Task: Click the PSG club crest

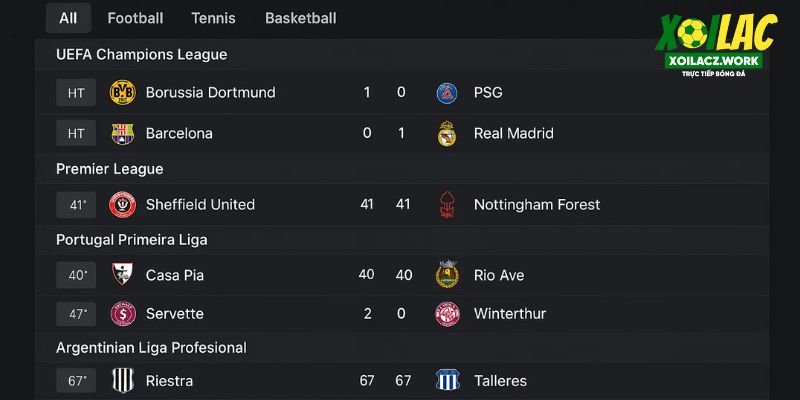Action: coord(447,93)
